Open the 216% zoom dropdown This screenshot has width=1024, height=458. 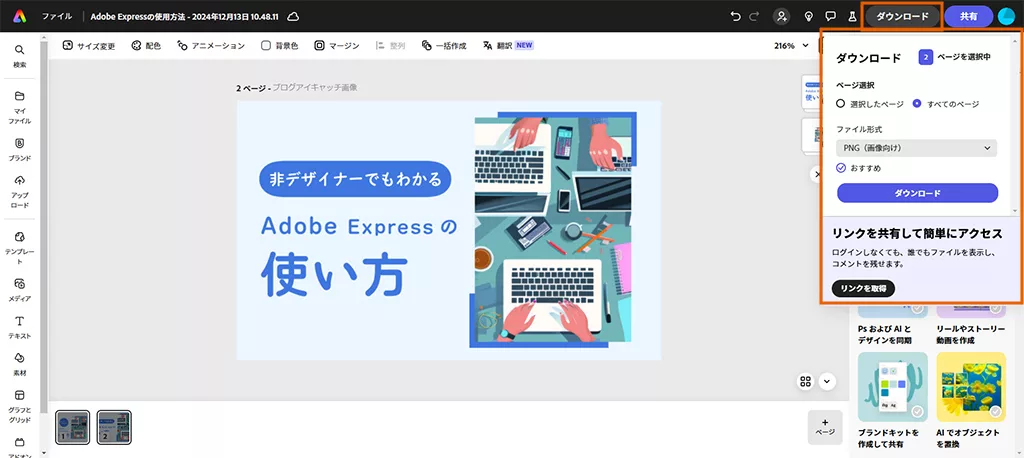pos(791,46)
